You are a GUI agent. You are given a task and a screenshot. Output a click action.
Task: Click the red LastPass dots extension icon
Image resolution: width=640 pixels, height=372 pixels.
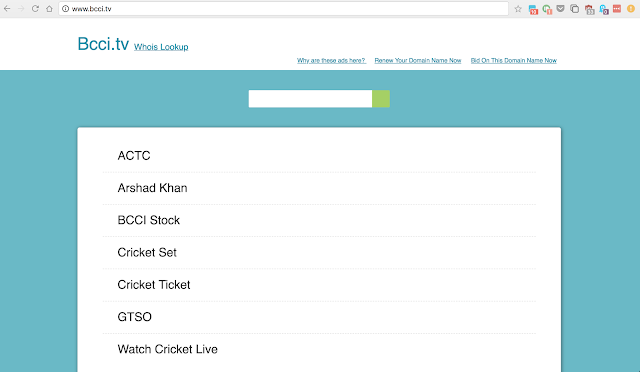[617, 8]
